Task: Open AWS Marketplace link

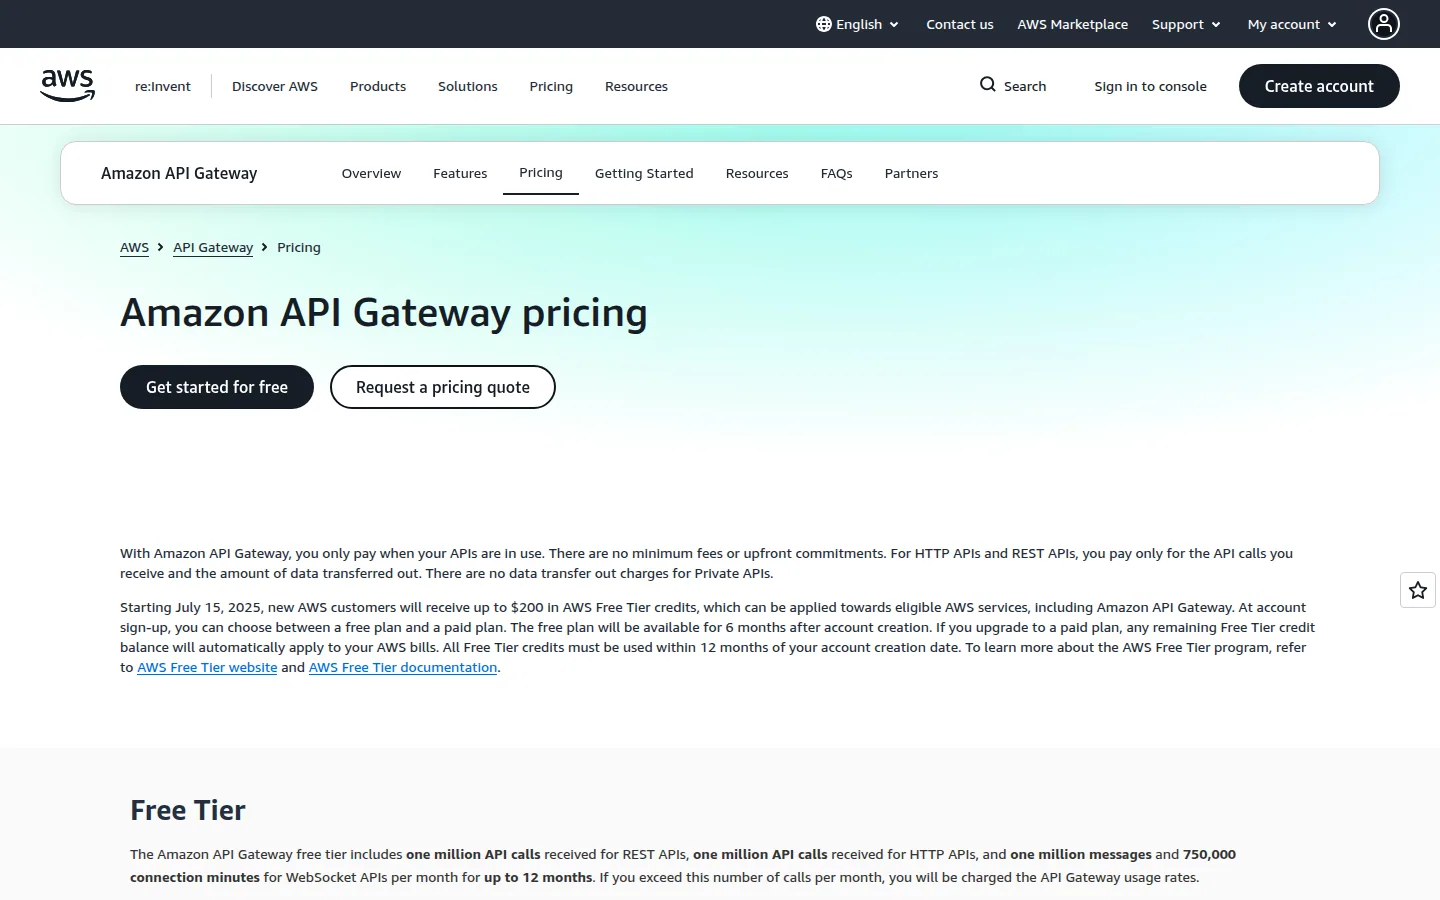Action: tap(1072, 24)
